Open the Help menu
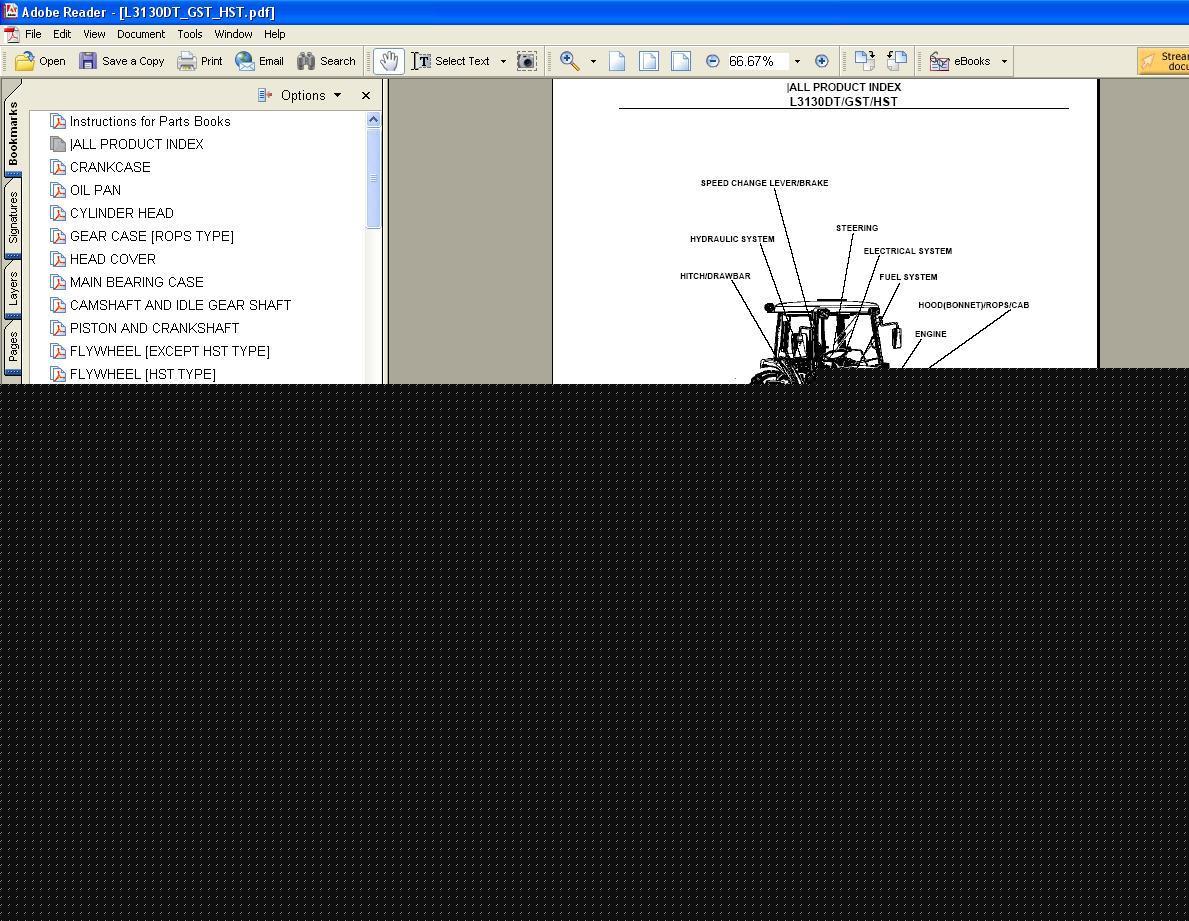This screenshot has width=1189, height=921. click(x=275, y=34)
